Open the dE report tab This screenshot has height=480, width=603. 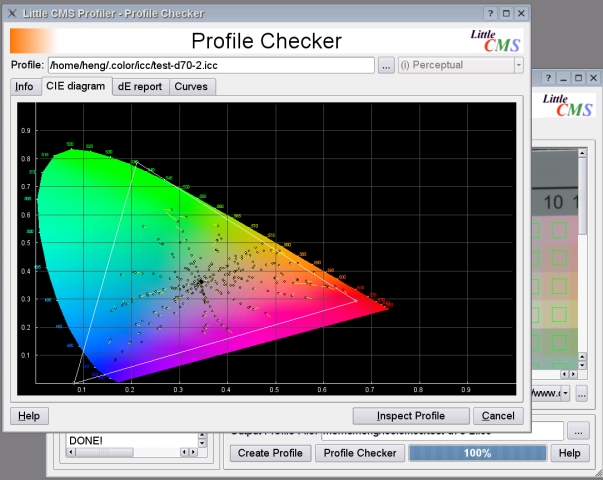[x=140, y=87]
